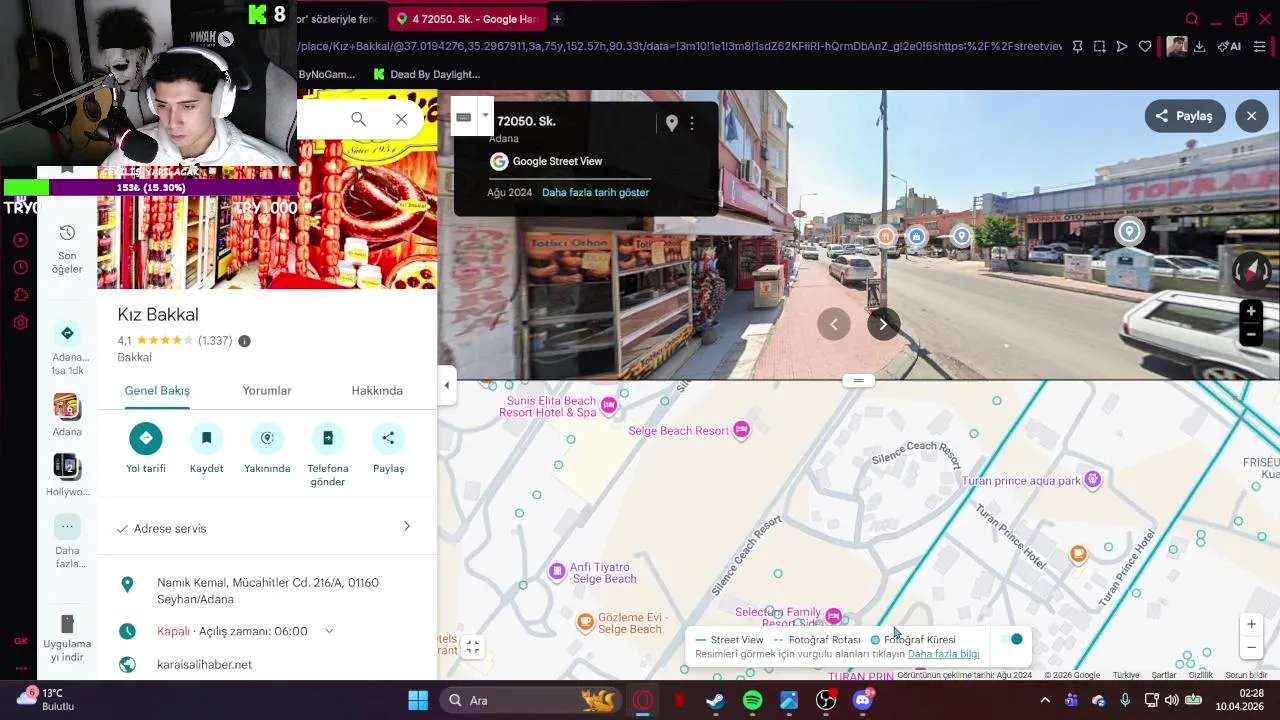Open Opera sidebar player icon
Image resolution: width=1280 pixels, height=720 pixels.
tap(20, 240)
